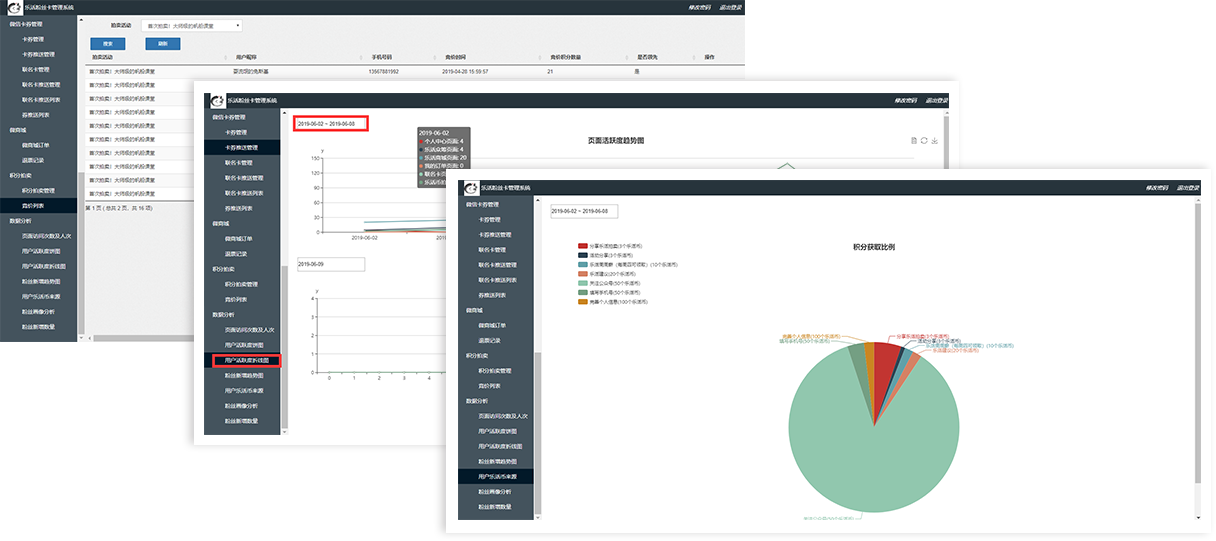Select the red-outlined 用户活跃度折线图 menu item
1216x541 pixels.
click(x=242, y=360)
